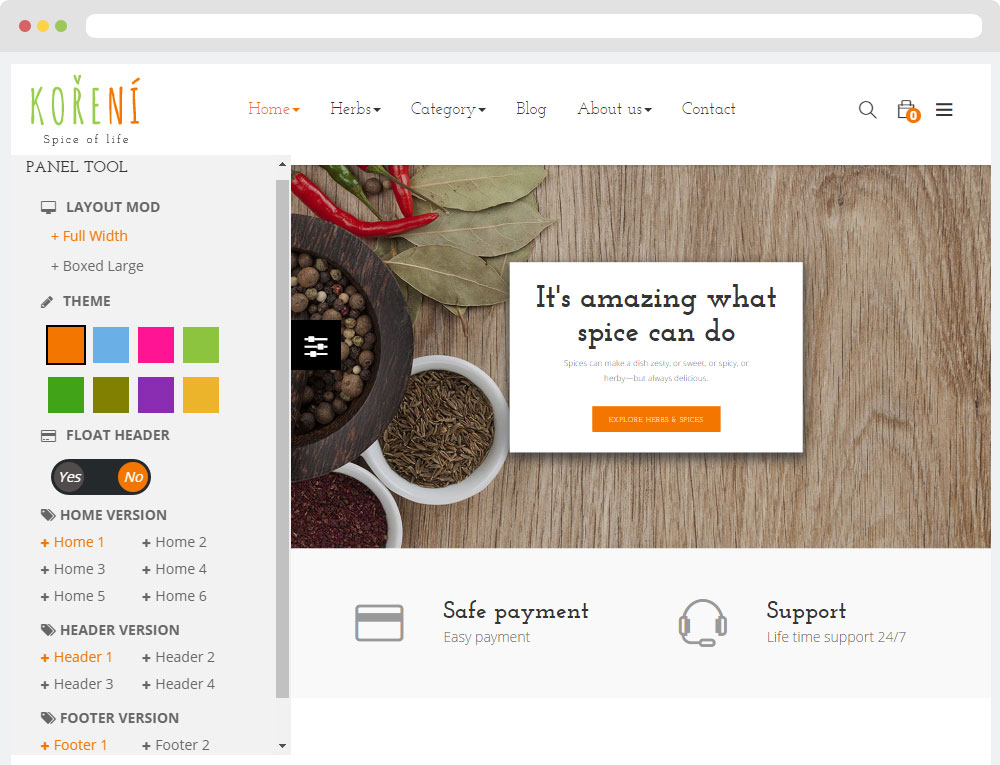The image size is (1000, 765).
Task: Click the panel tool sliders icon
Action: 316,346
